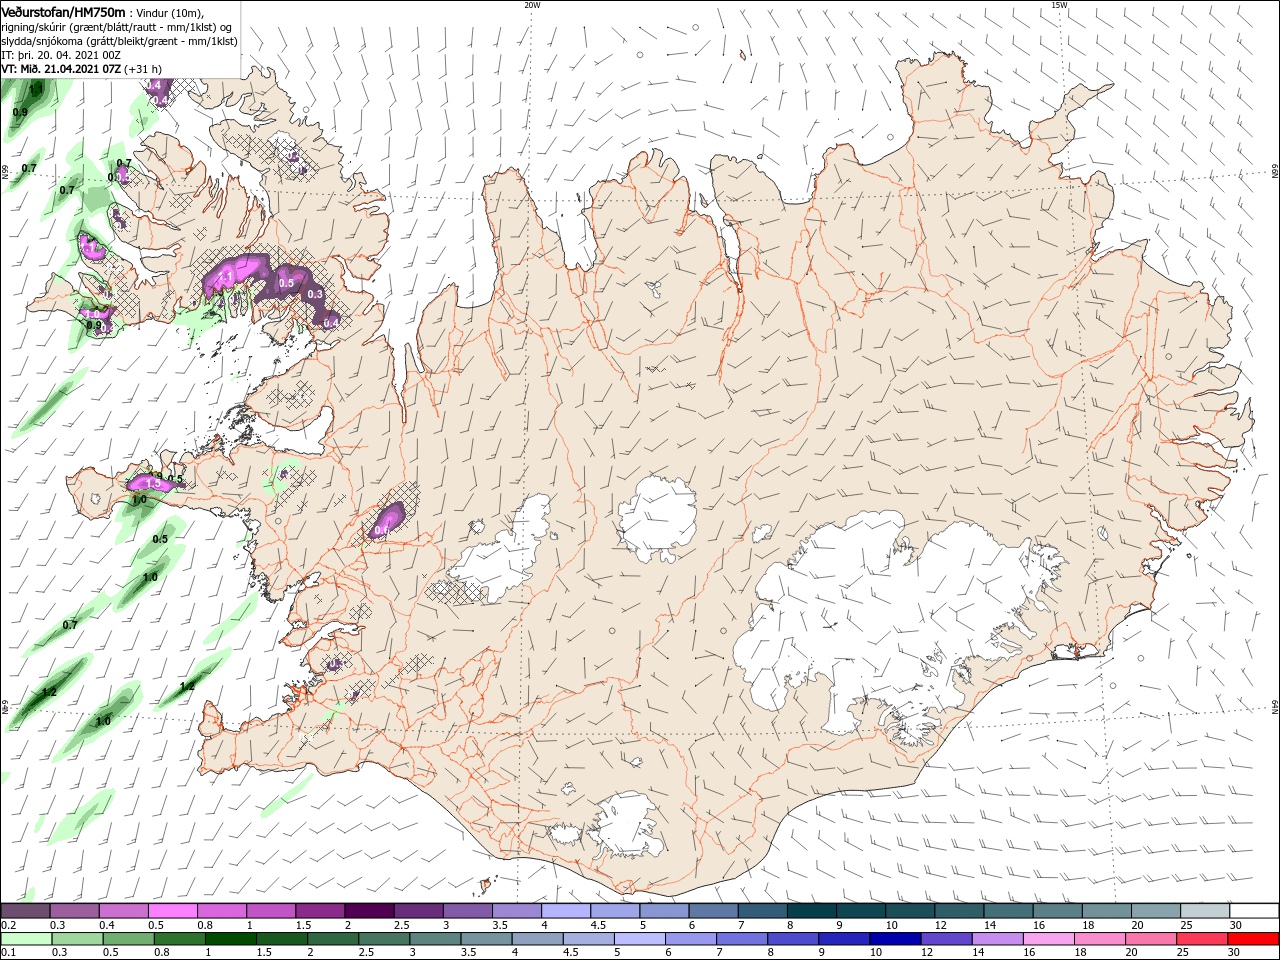Click the 0.1 label in the rain legend

[x=8, y=953]
